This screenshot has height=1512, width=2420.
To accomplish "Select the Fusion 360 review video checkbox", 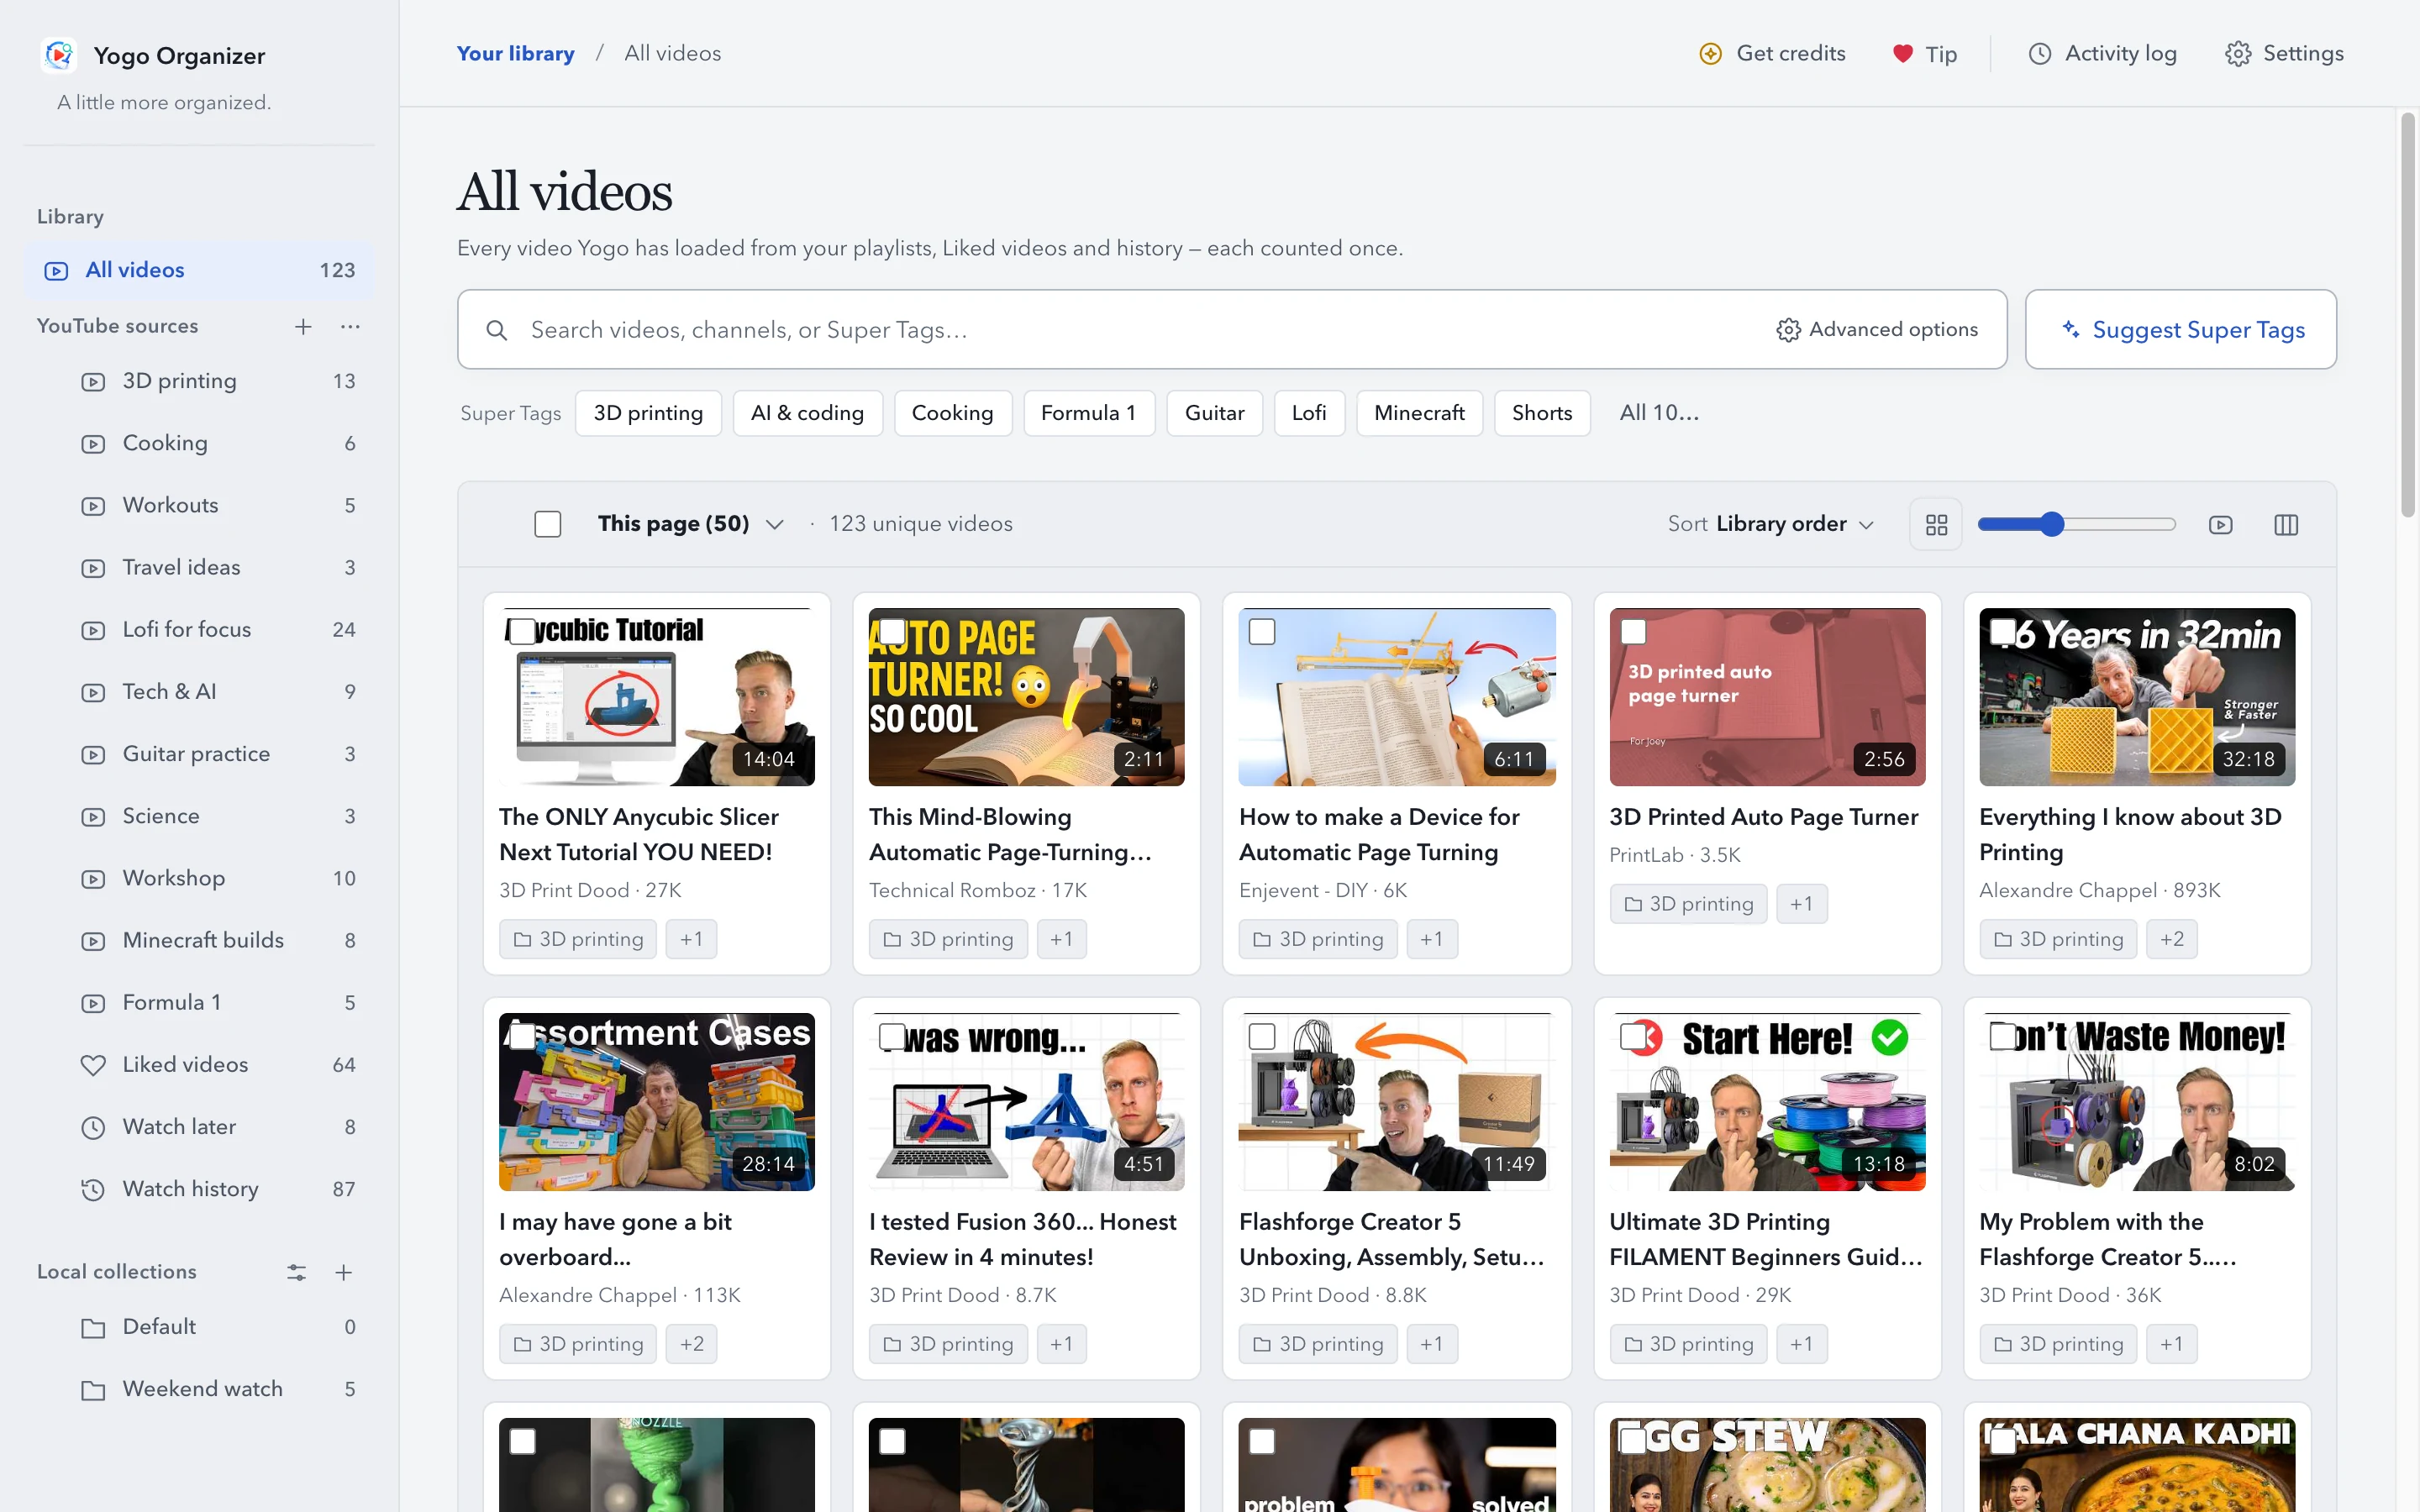I will (892, 1037).
